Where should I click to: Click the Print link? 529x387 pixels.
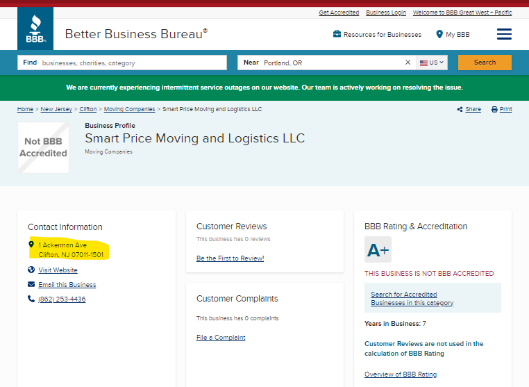[x=506, y=109]
